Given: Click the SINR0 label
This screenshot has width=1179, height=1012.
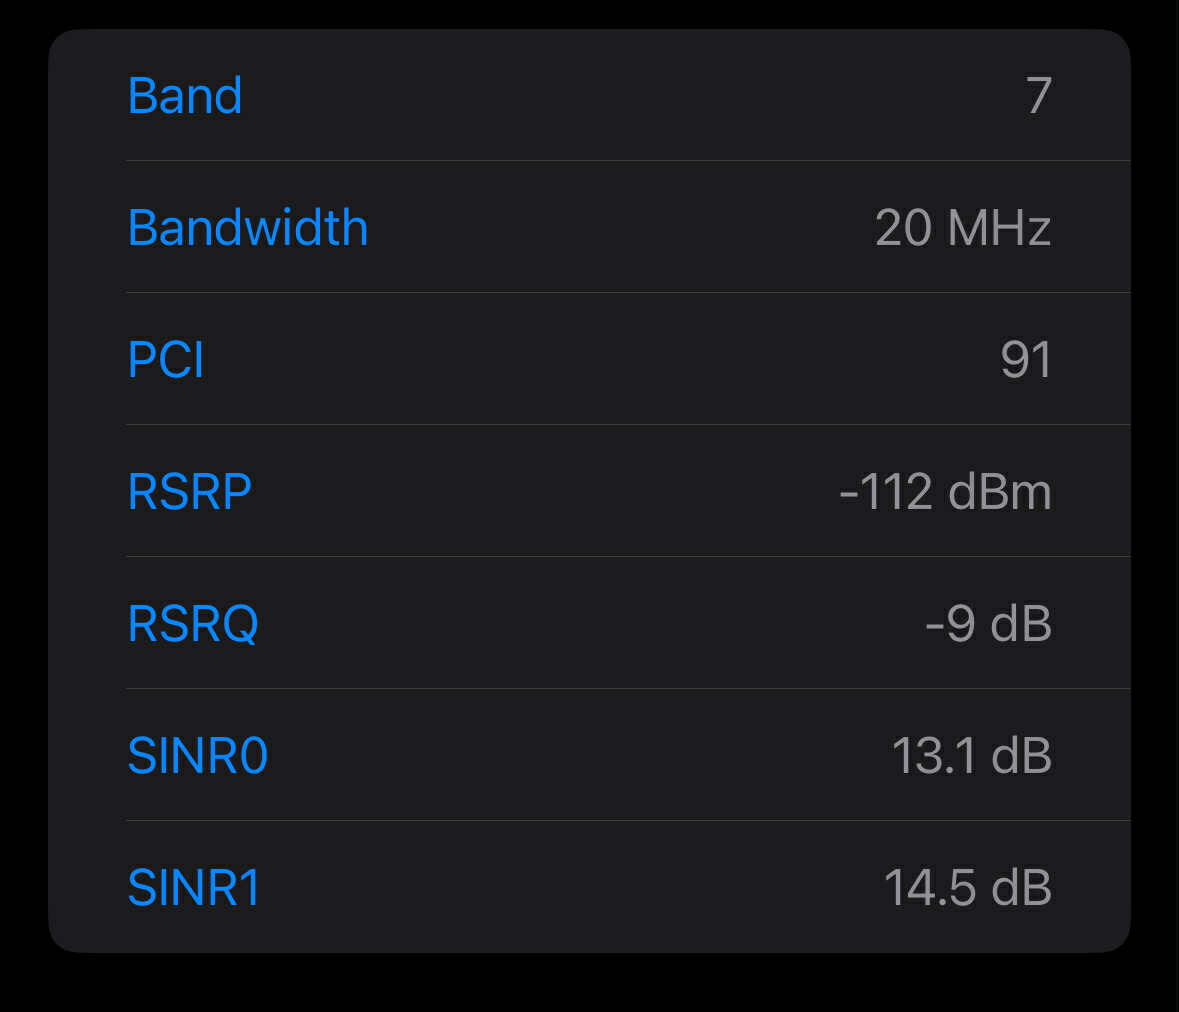Looking at the screenshot, I should tap(198, 756).
